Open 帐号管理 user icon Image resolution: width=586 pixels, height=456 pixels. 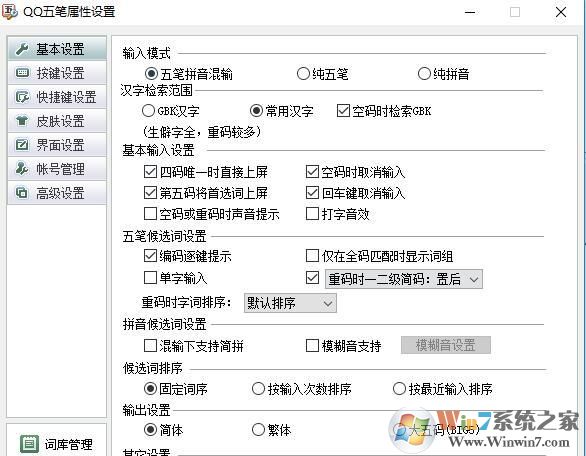point(22,169)
